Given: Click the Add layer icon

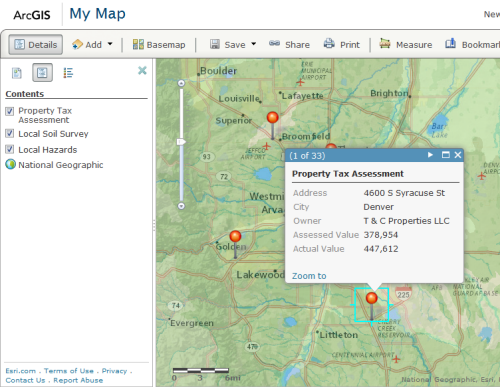Looking at the screenshot, I should pos(77,44).
